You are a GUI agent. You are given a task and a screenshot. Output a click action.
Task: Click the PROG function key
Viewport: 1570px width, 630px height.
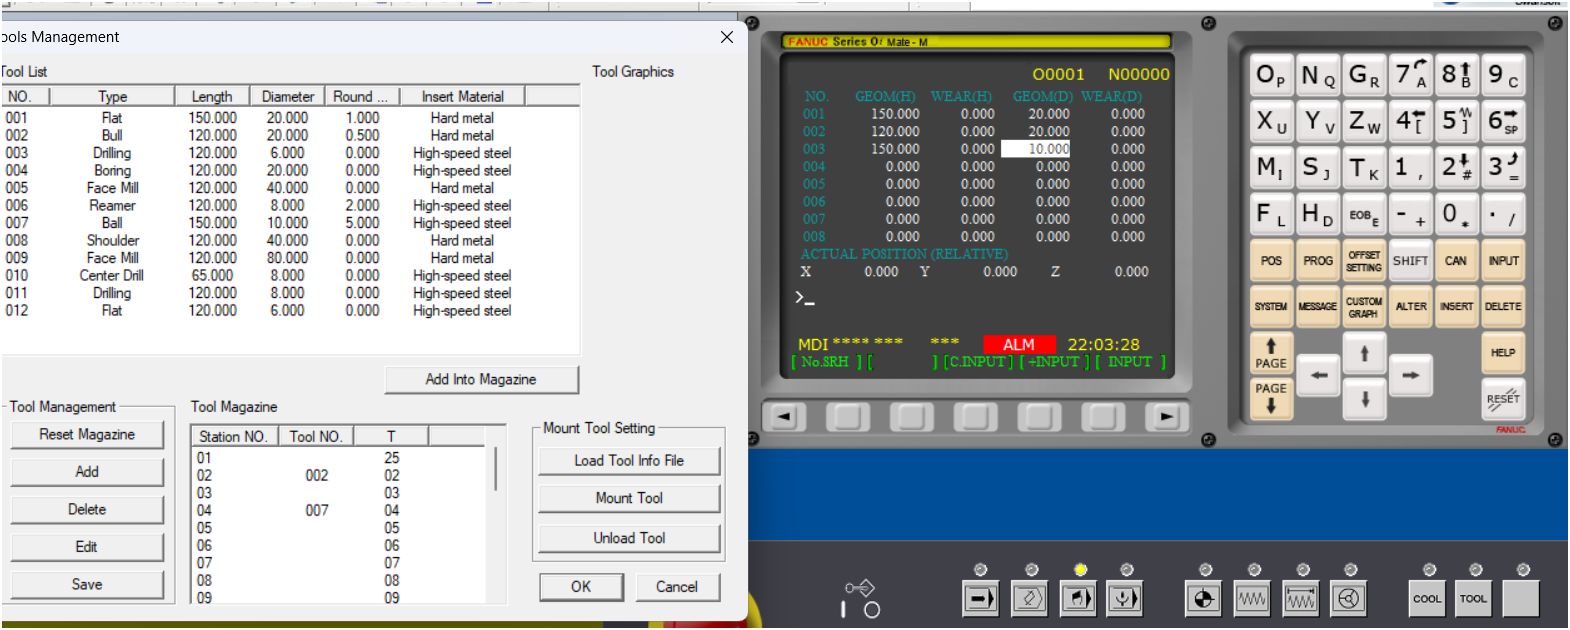[1318, 260]
